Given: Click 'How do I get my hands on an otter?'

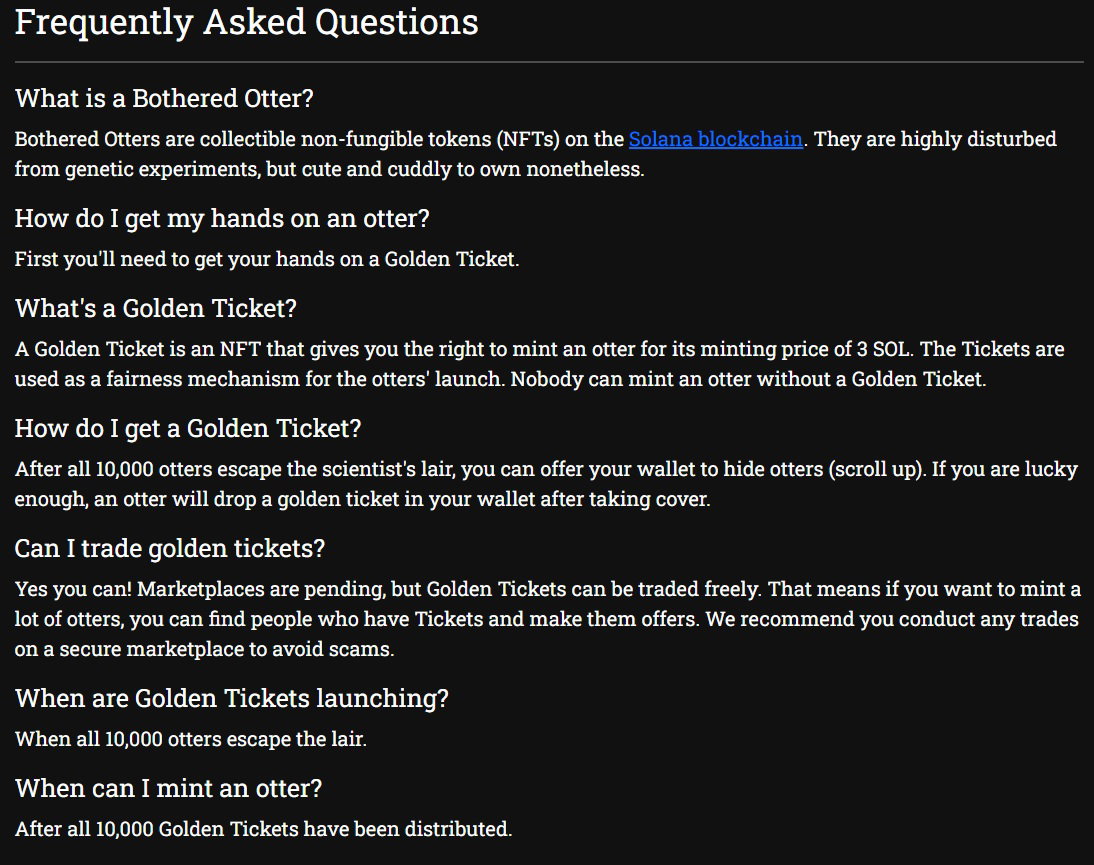Looking at the screenshot, I should [x=222, y=218].
